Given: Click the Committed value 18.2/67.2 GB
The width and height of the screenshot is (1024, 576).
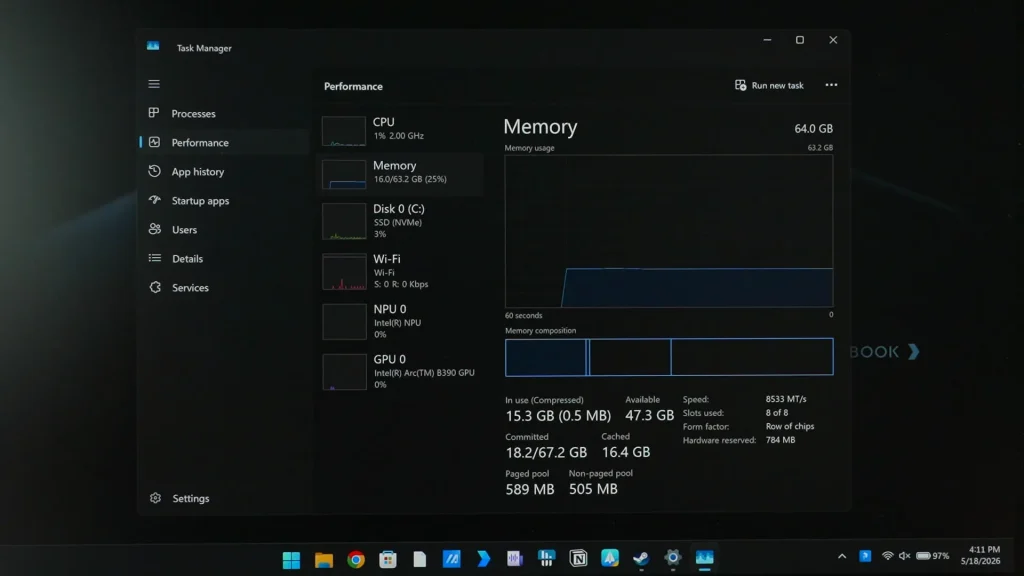Looking at the screenshot, I should pyautogui.click(x=546, y=453).
